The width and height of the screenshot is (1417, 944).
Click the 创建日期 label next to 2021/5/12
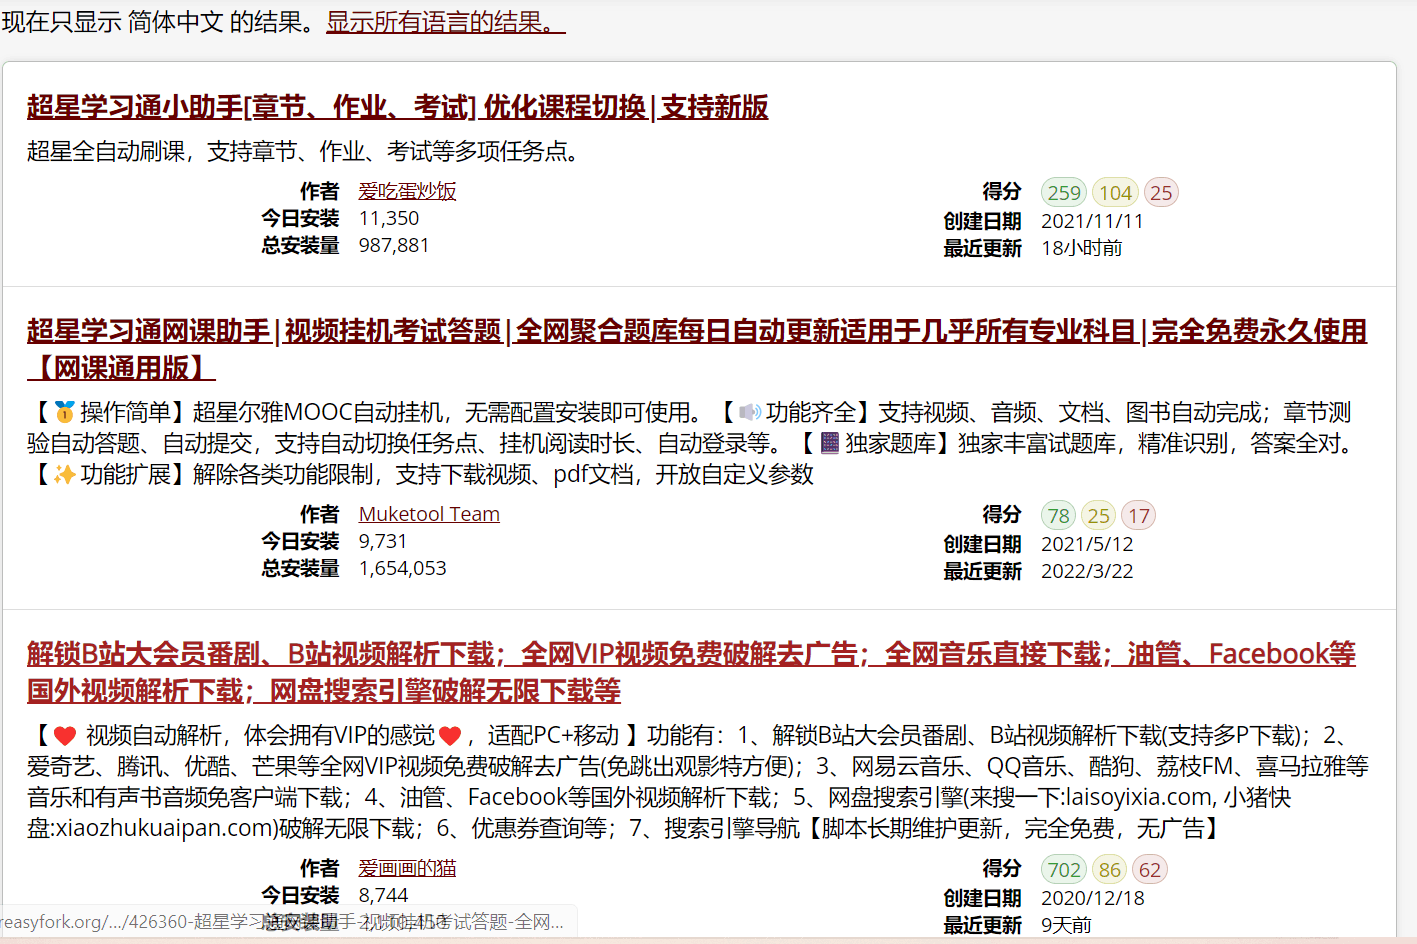(983, 544)
